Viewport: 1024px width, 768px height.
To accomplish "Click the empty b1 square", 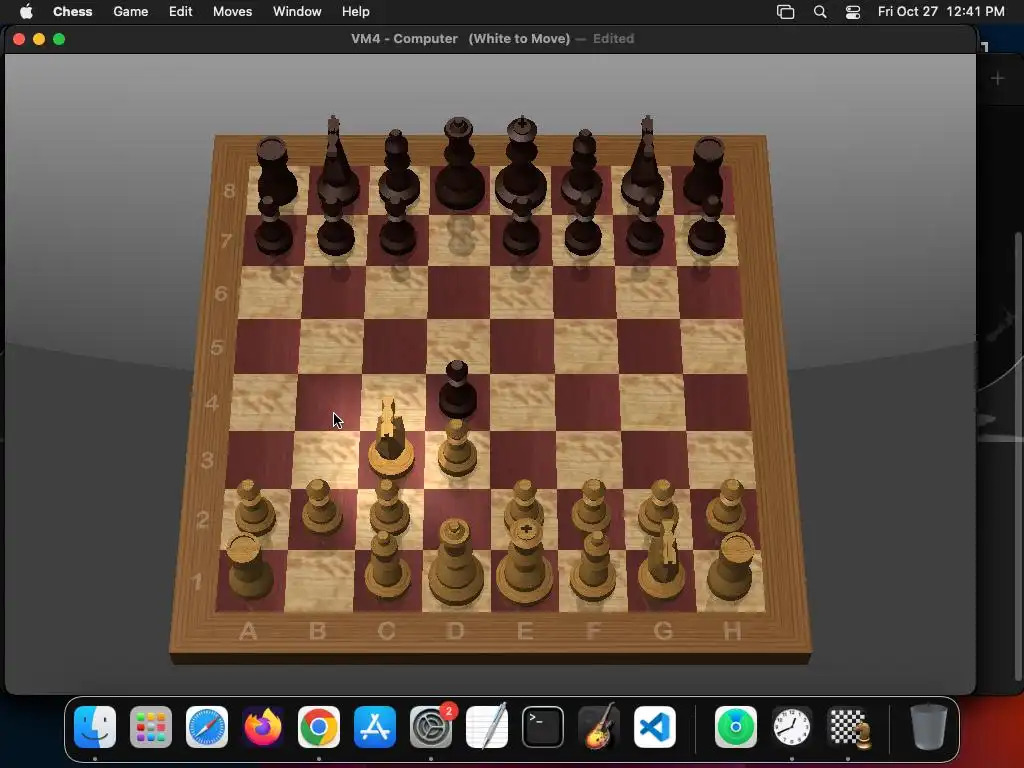I will (320, 580).
